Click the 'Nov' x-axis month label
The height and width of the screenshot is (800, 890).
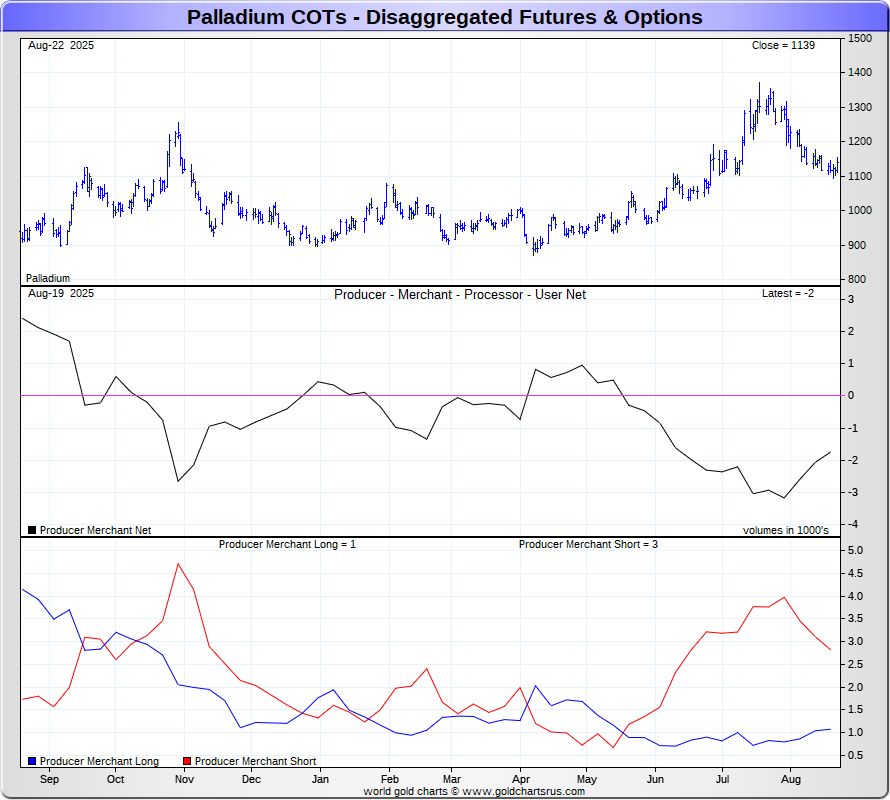pos(184,779)
